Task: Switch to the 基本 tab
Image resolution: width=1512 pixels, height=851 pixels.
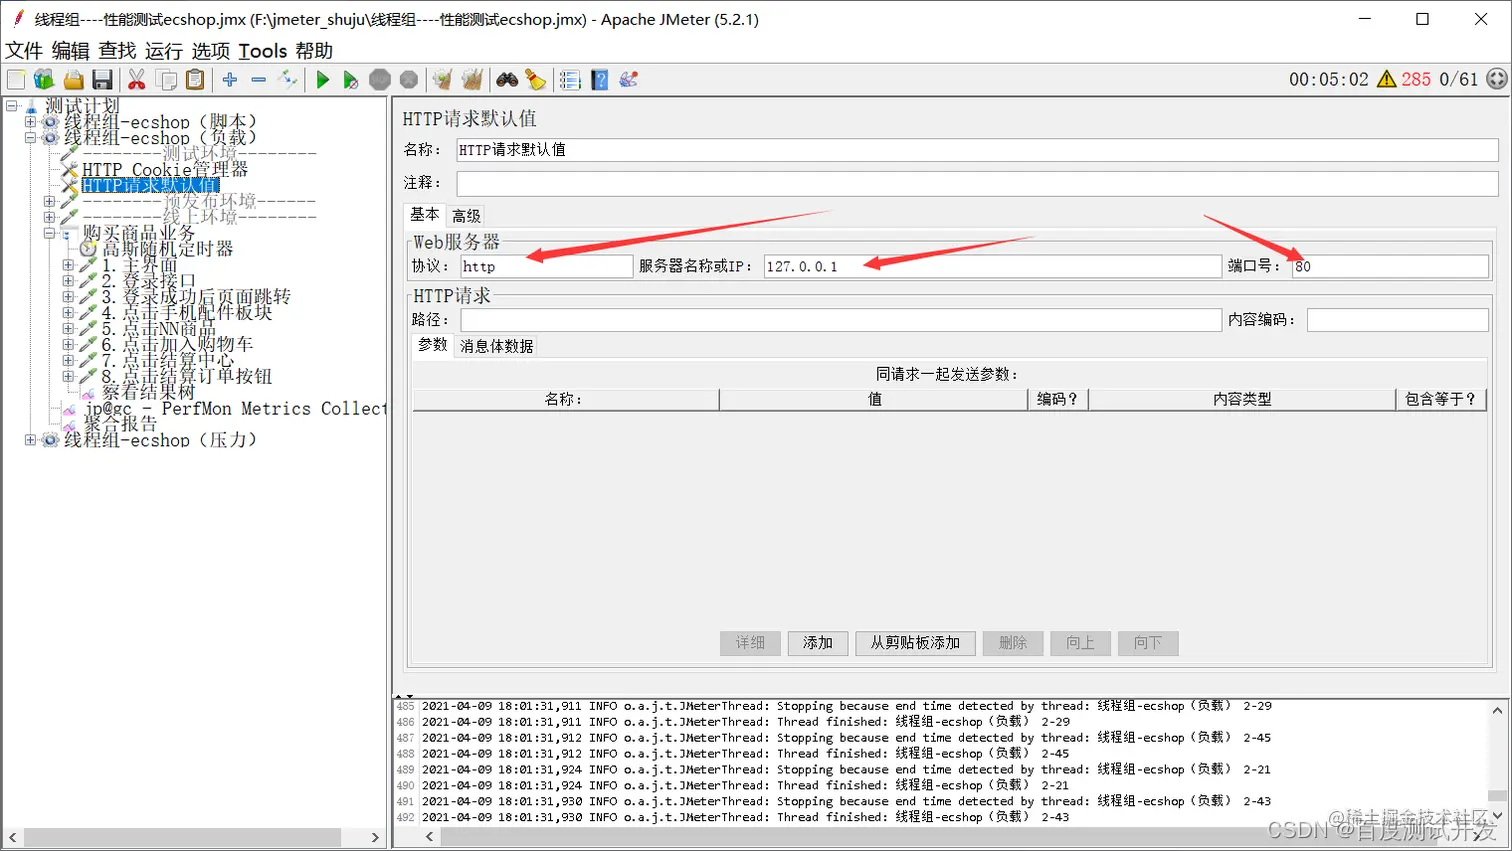Action: click(x=424, y=215)
